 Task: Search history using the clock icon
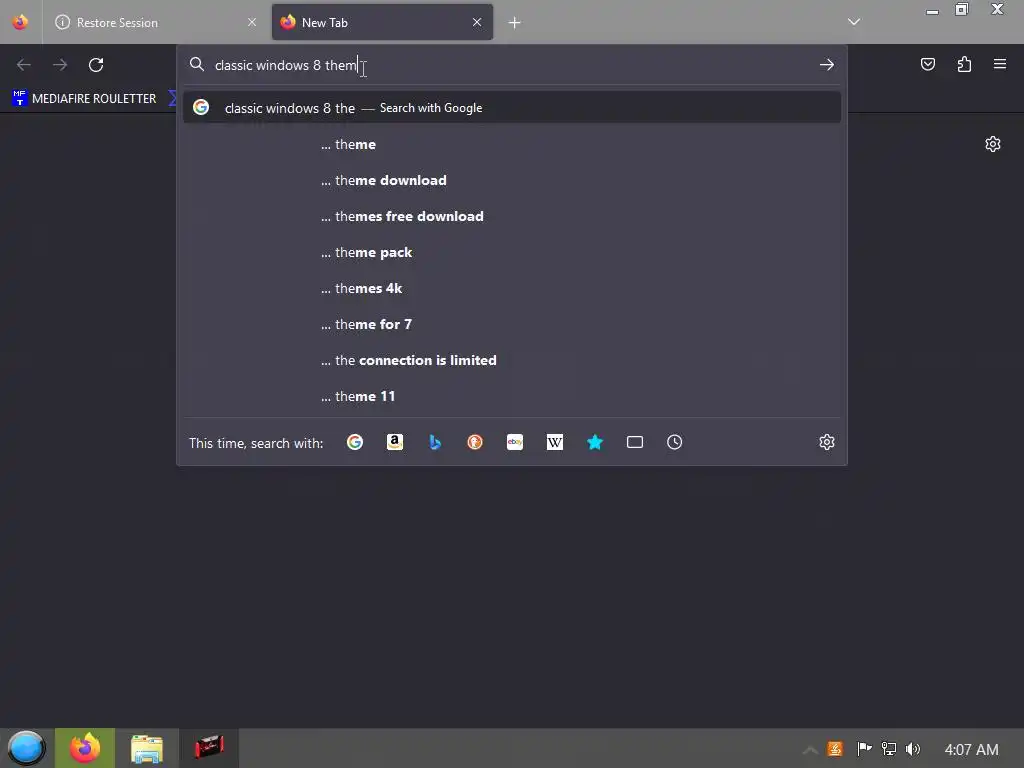click(x=675, y=442)
